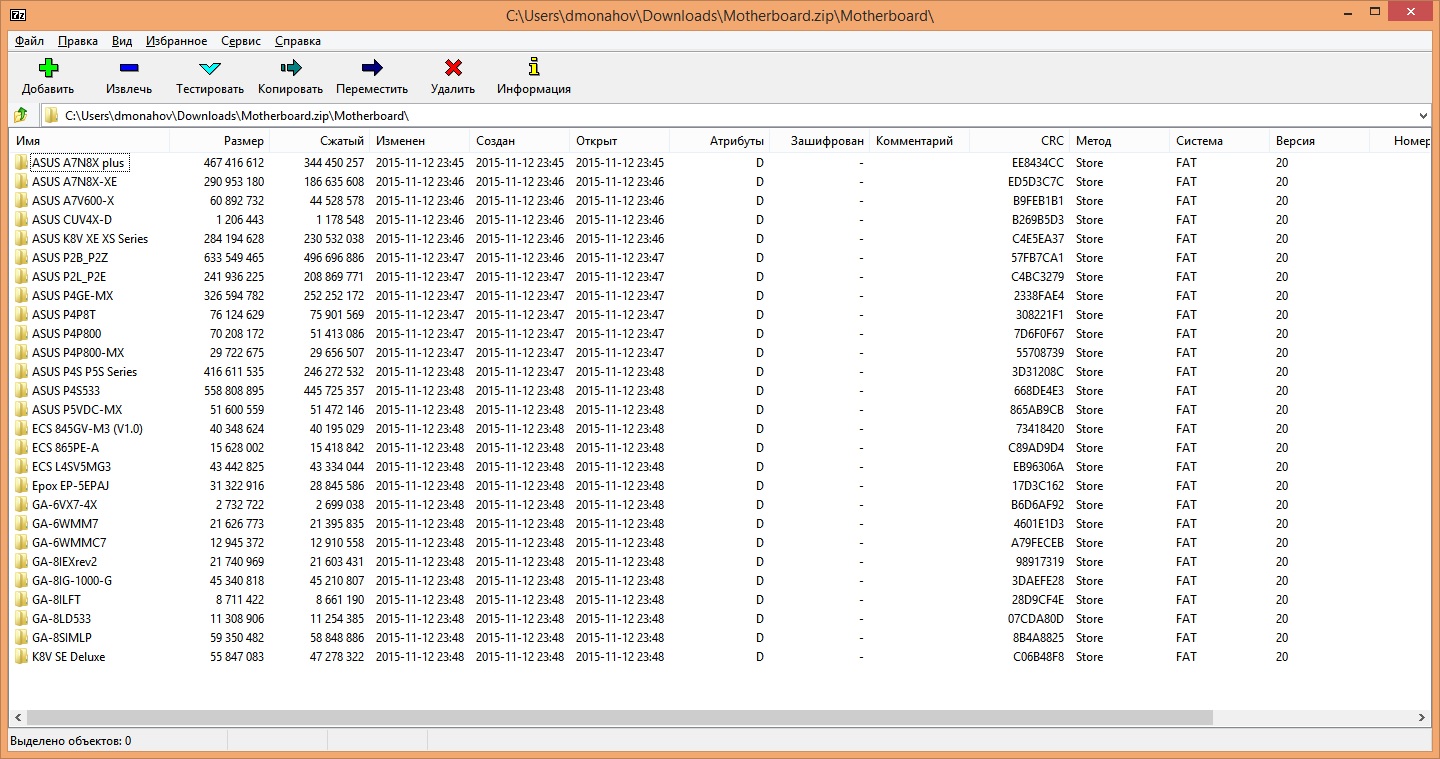Image resolution: width=1440 pixels, height=759 pixels.
Task: Select the K8V SE Deluxe folder icon
Action: 21,656
